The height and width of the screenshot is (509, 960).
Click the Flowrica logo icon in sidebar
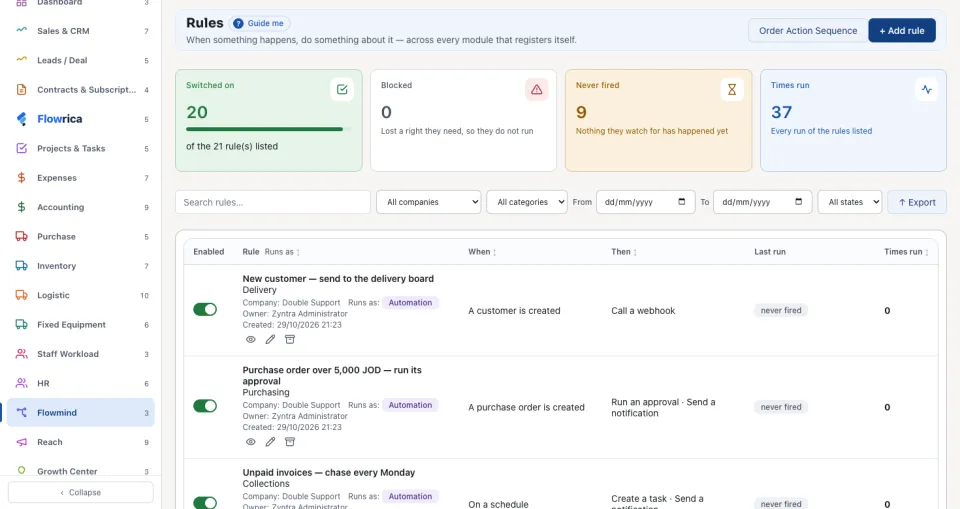click(x=21, y=119)
